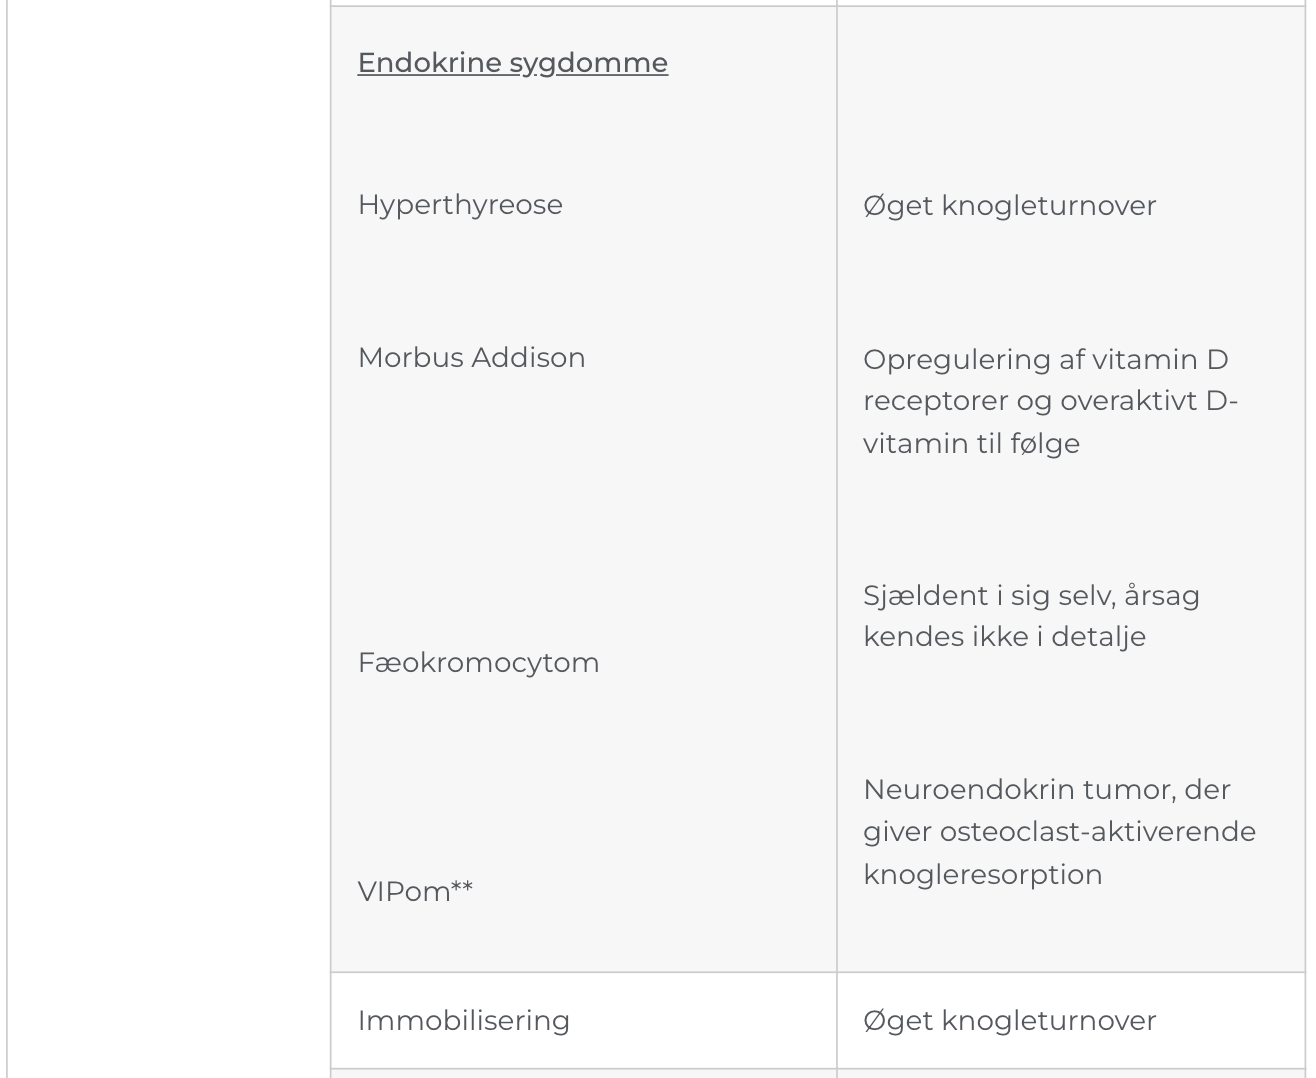Click Øget knogleturnover in Immobilisering row
1316x1078 pixels.
(1009, 1021)
